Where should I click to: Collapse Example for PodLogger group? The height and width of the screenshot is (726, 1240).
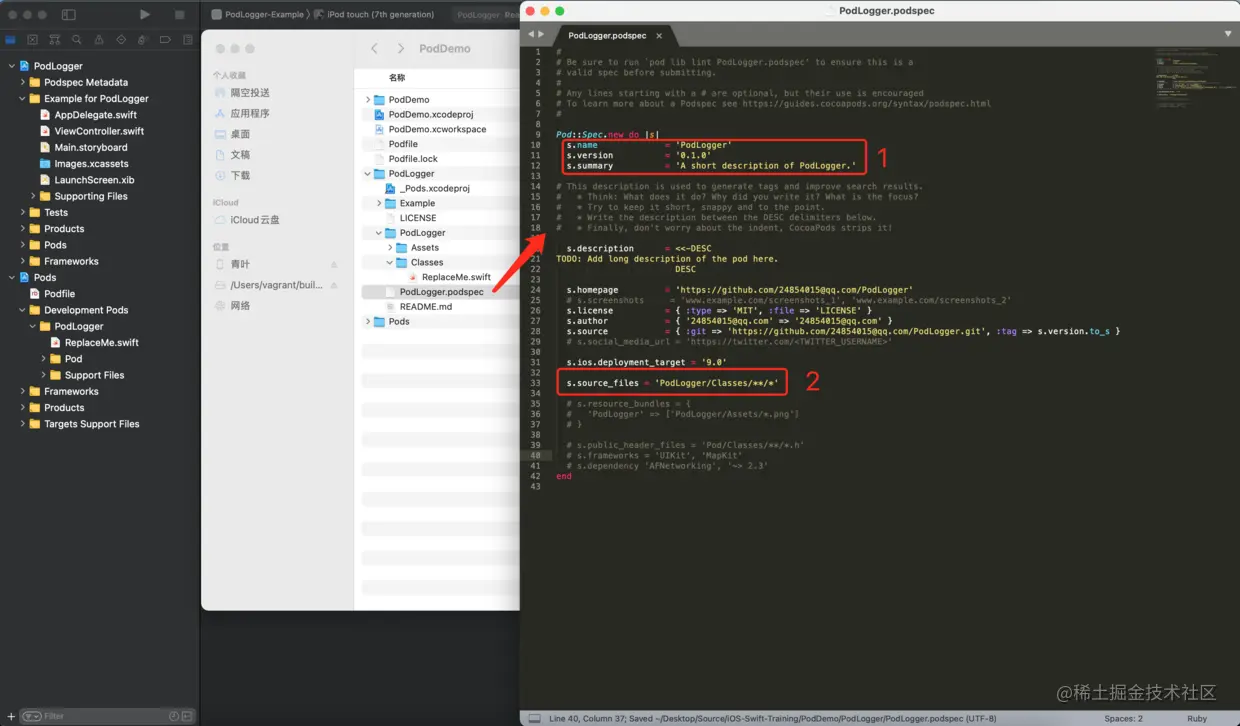coord(23,99)
